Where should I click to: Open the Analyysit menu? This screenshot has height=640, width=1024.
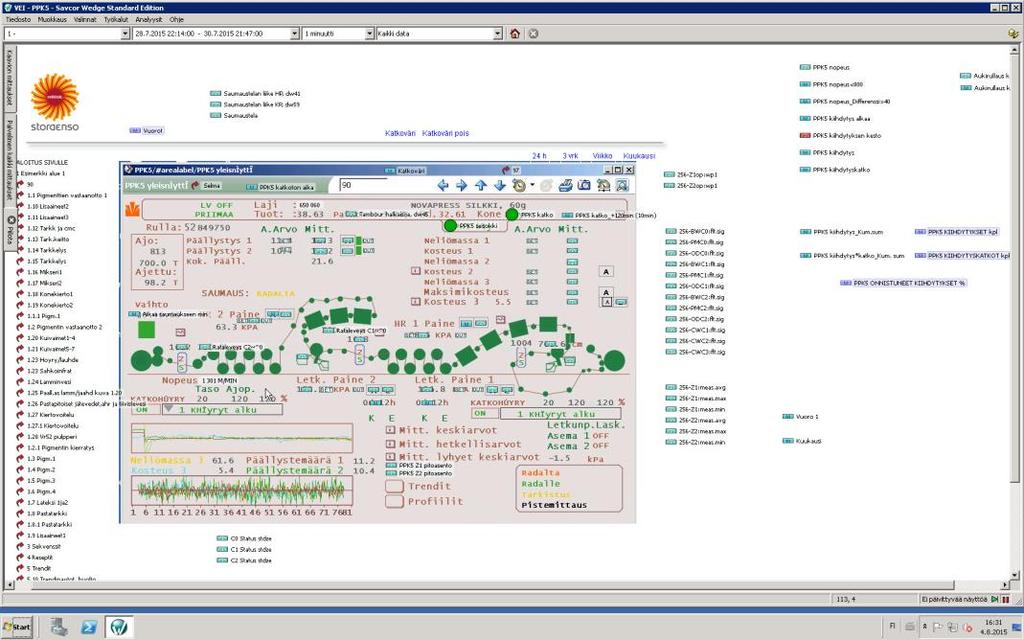click(x=148, y=20)
